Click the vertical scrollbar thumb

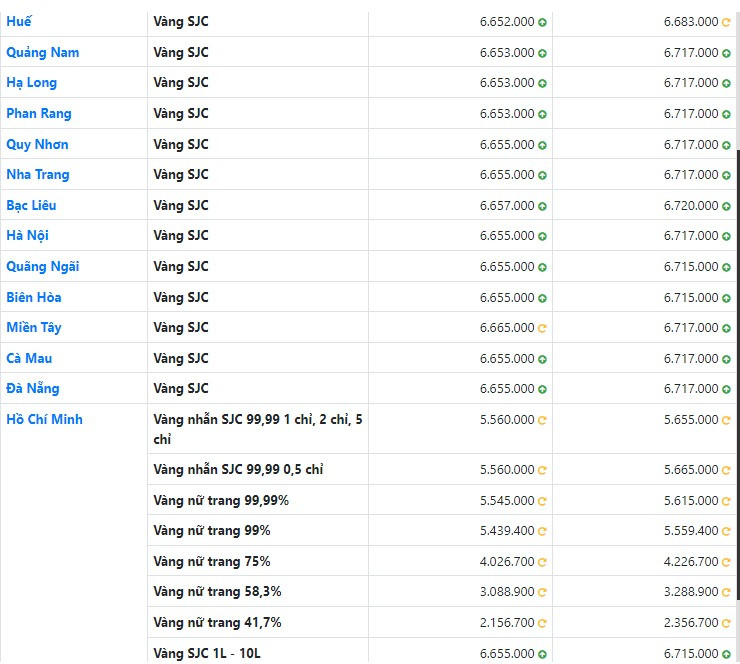point(738,375)
